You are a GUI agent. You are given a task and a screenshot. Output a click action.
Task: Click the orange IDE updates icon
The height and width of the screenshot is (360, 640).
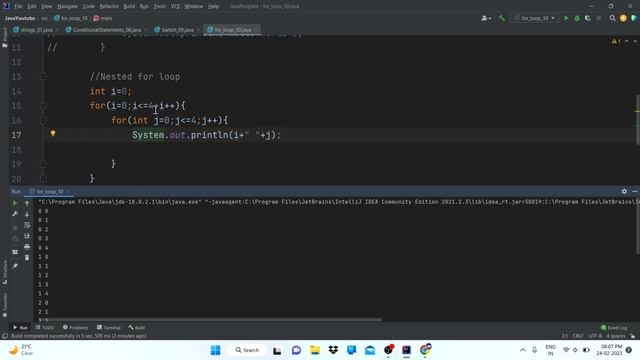click(623, 18)
